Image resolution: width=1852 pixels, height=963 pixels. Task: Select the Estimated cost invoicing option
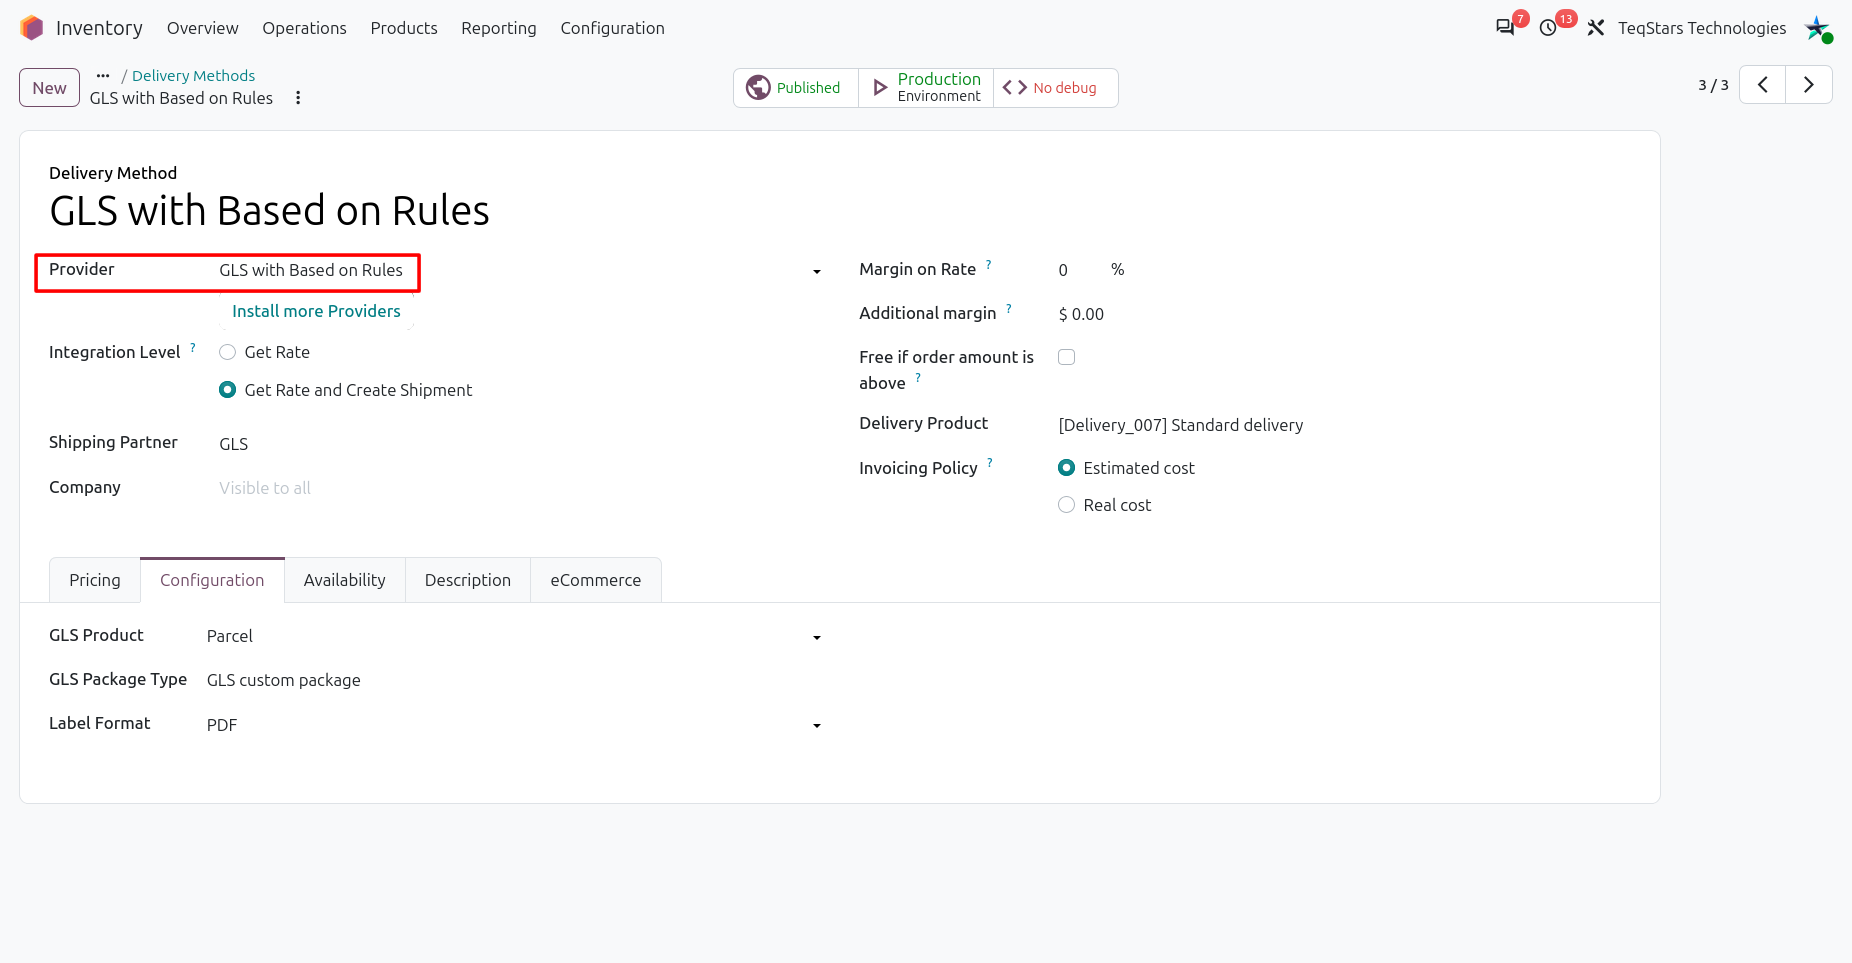tap(1067, 468)
